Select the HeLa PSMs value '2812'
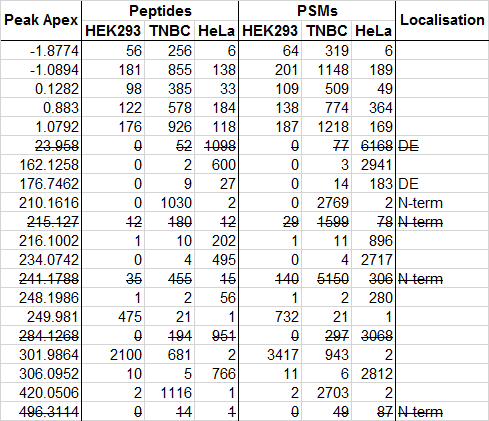 coord(373,374)
